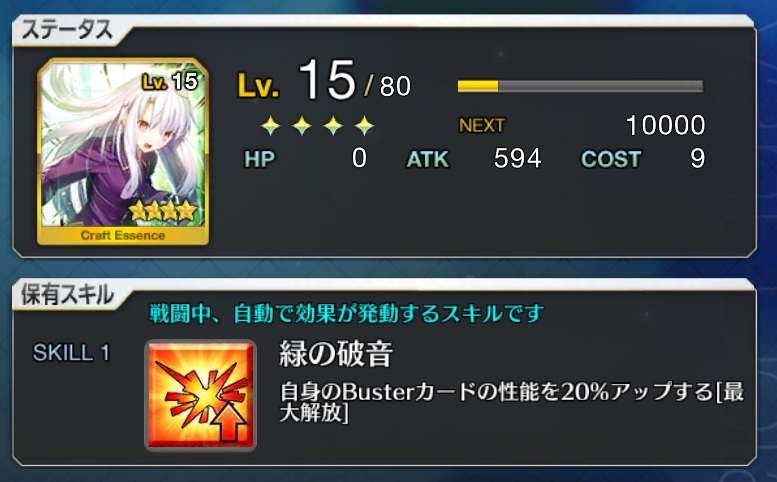The width and height of the screenshot is (777, 482).
Task: Click the HP value 0
Action: (359, 159)
